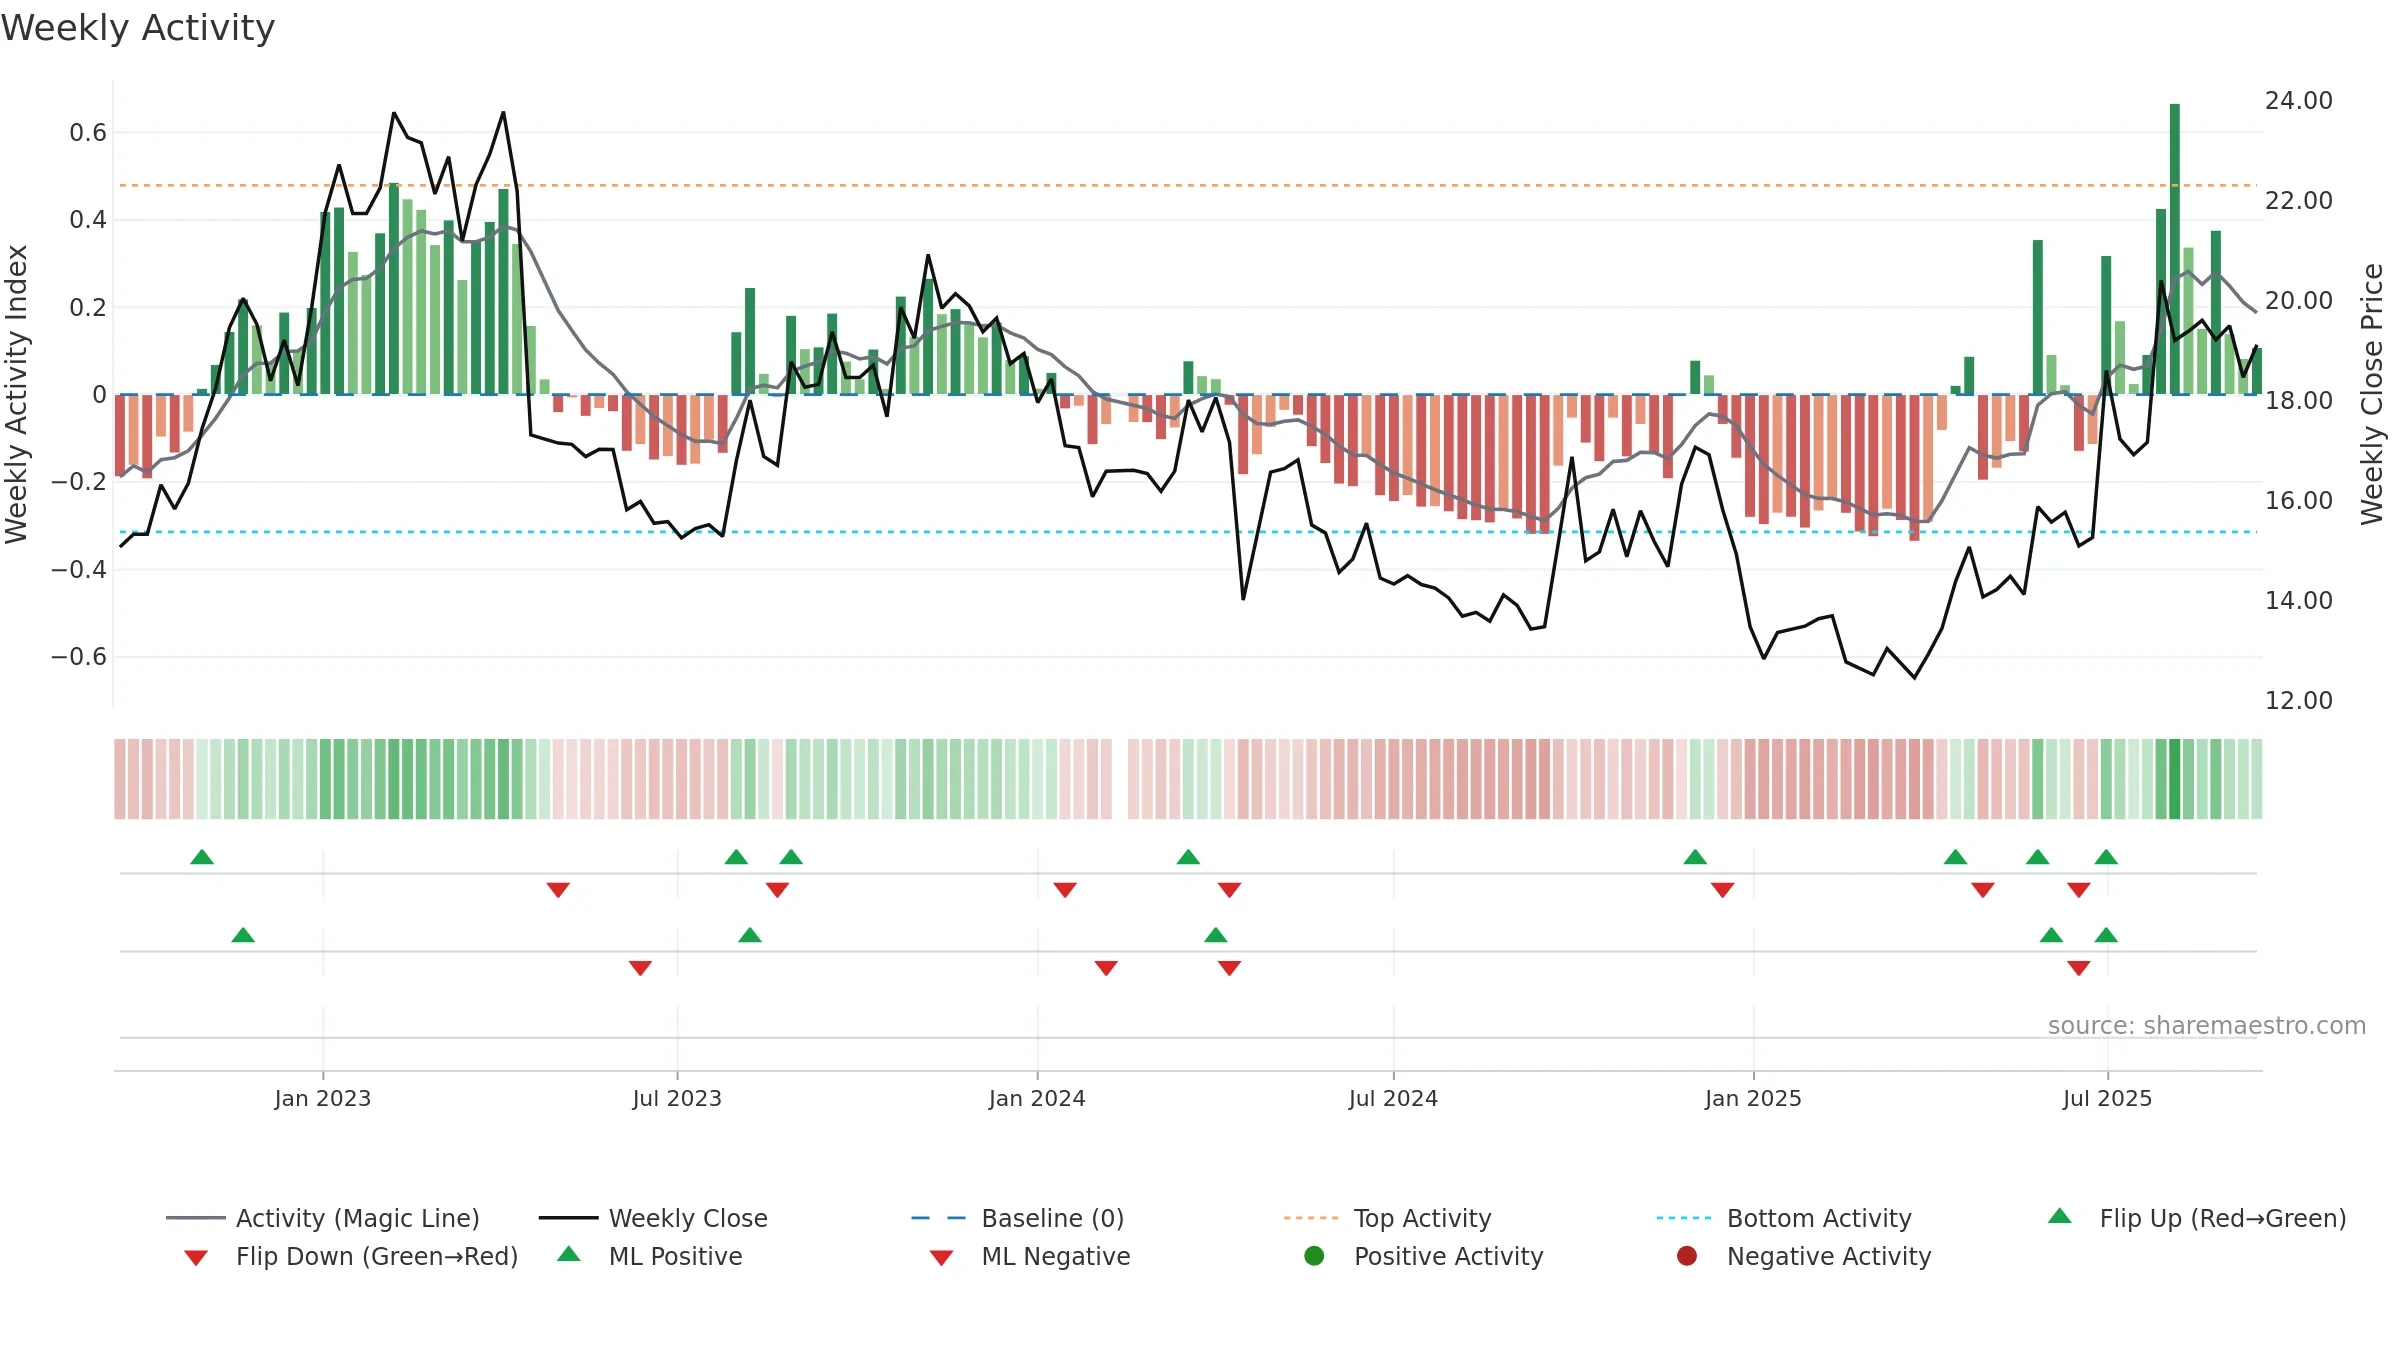Toggle Flip Down (Green→Red) legend entry
Image resolution: width=2400 pixels, height=1350 pixels.
coord(350,1256)
